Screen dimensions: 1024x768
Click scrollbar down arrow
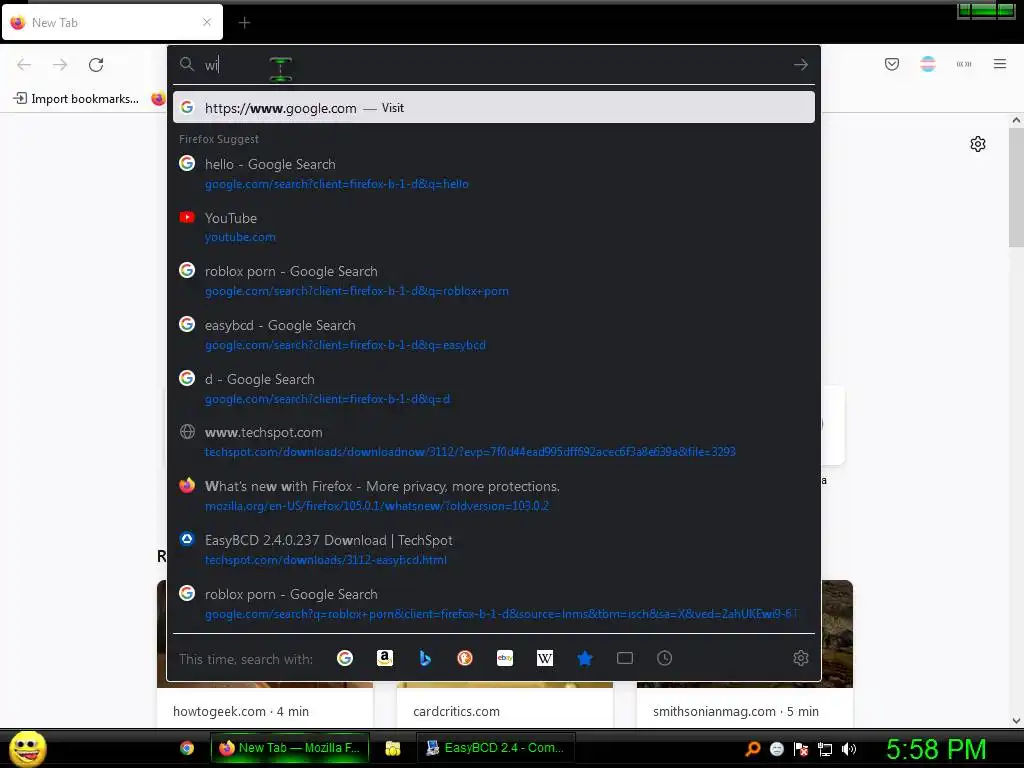[1016, 720]
